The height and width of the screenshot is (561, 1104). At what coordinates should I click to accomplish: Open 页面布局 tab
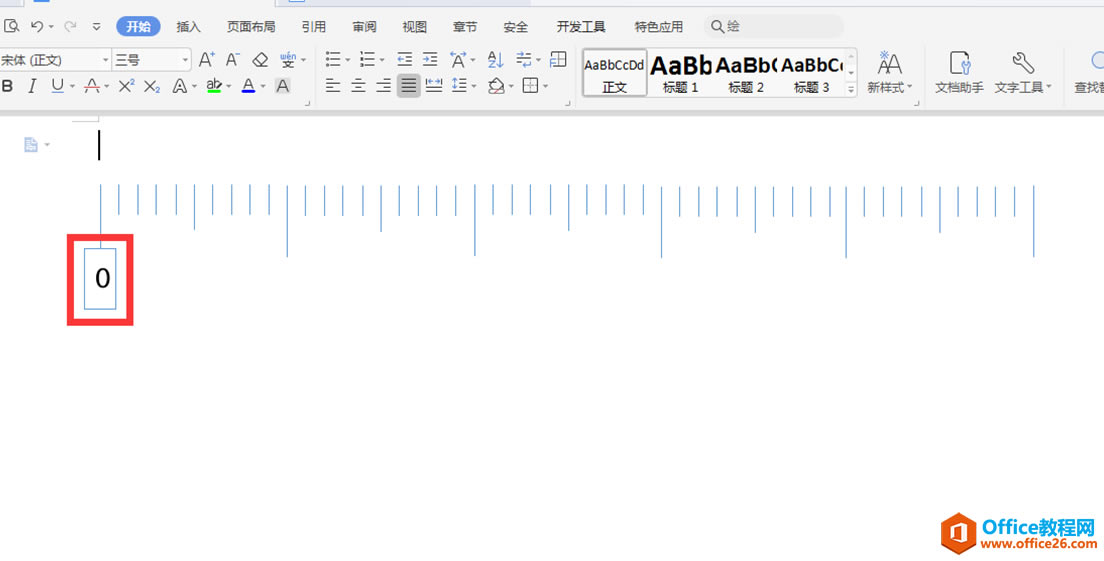click(x=251, y=27)
